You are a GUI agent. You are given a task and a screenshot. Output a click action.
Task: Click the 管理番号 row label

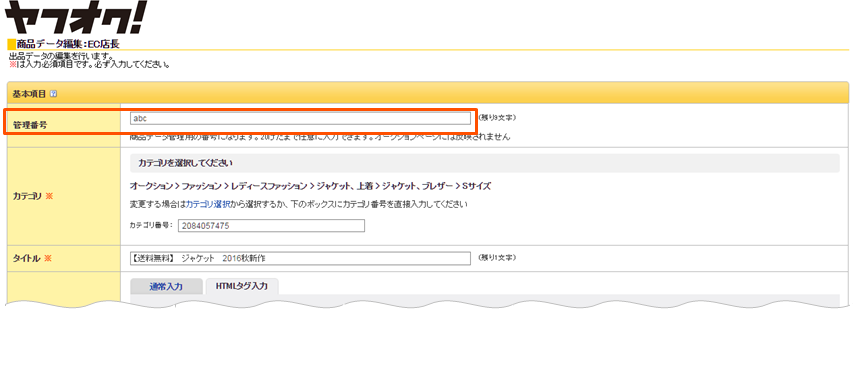click(x=30, y=125)
